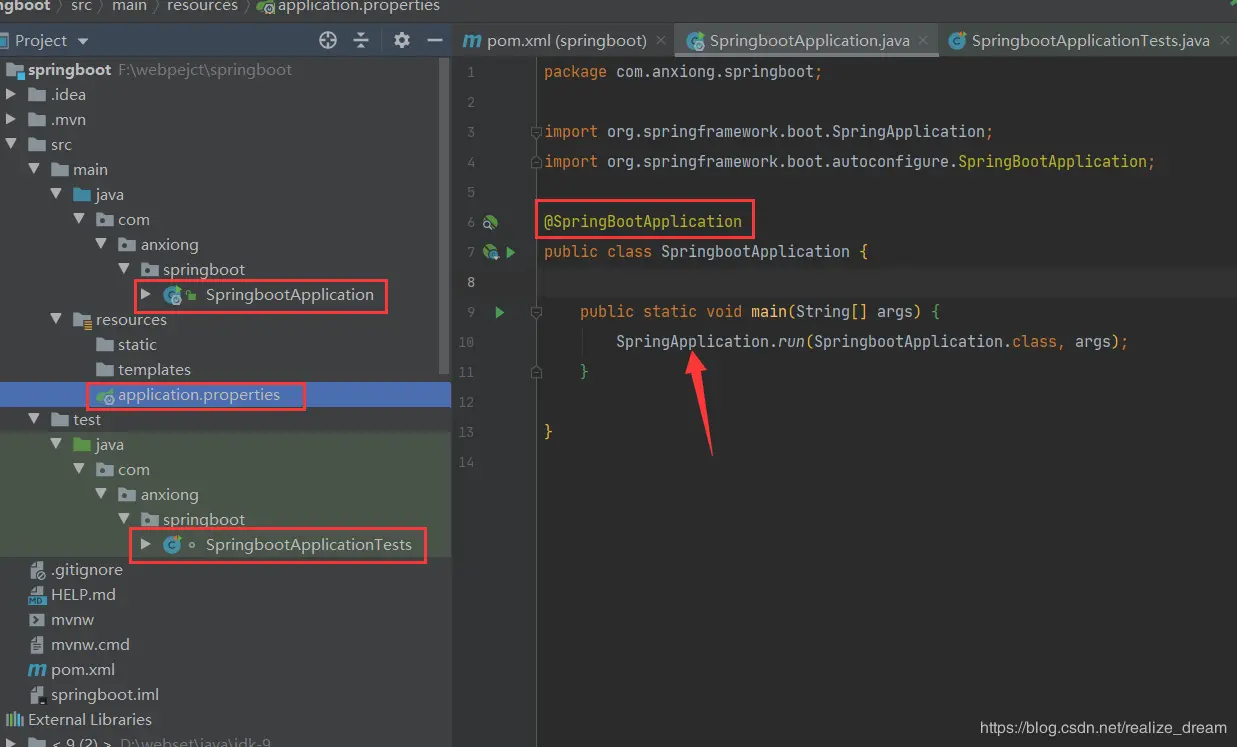Fold the main method at line 9

point(536,312)
